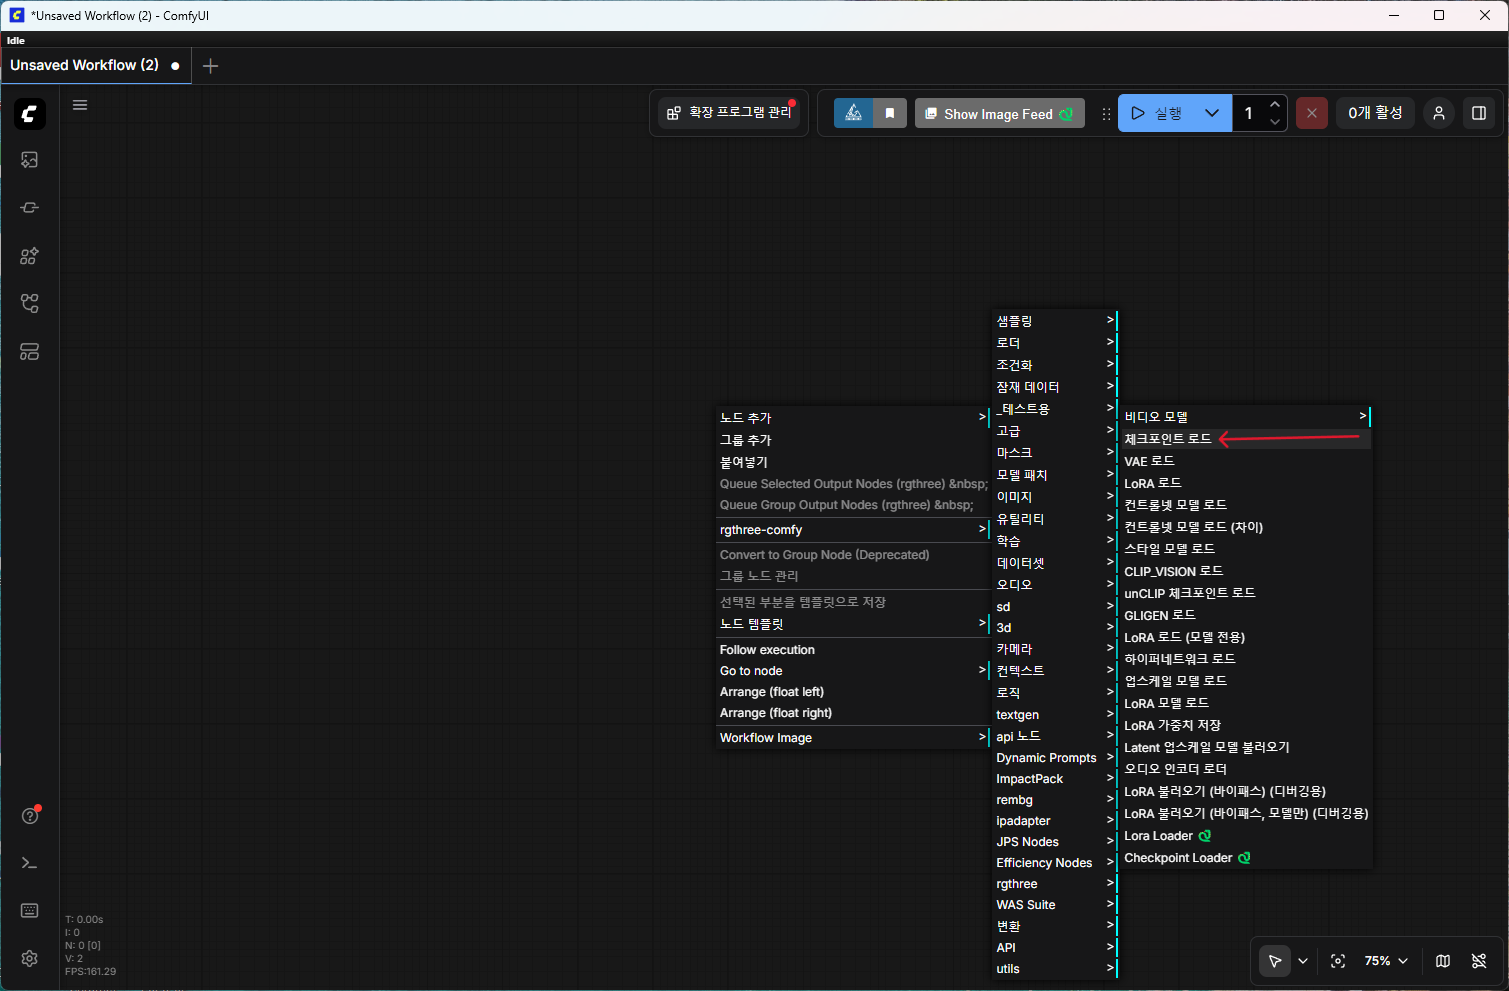Click the 확장 프로그램 관리 button
Screen dimensions: 1509x991
[730, 113]
